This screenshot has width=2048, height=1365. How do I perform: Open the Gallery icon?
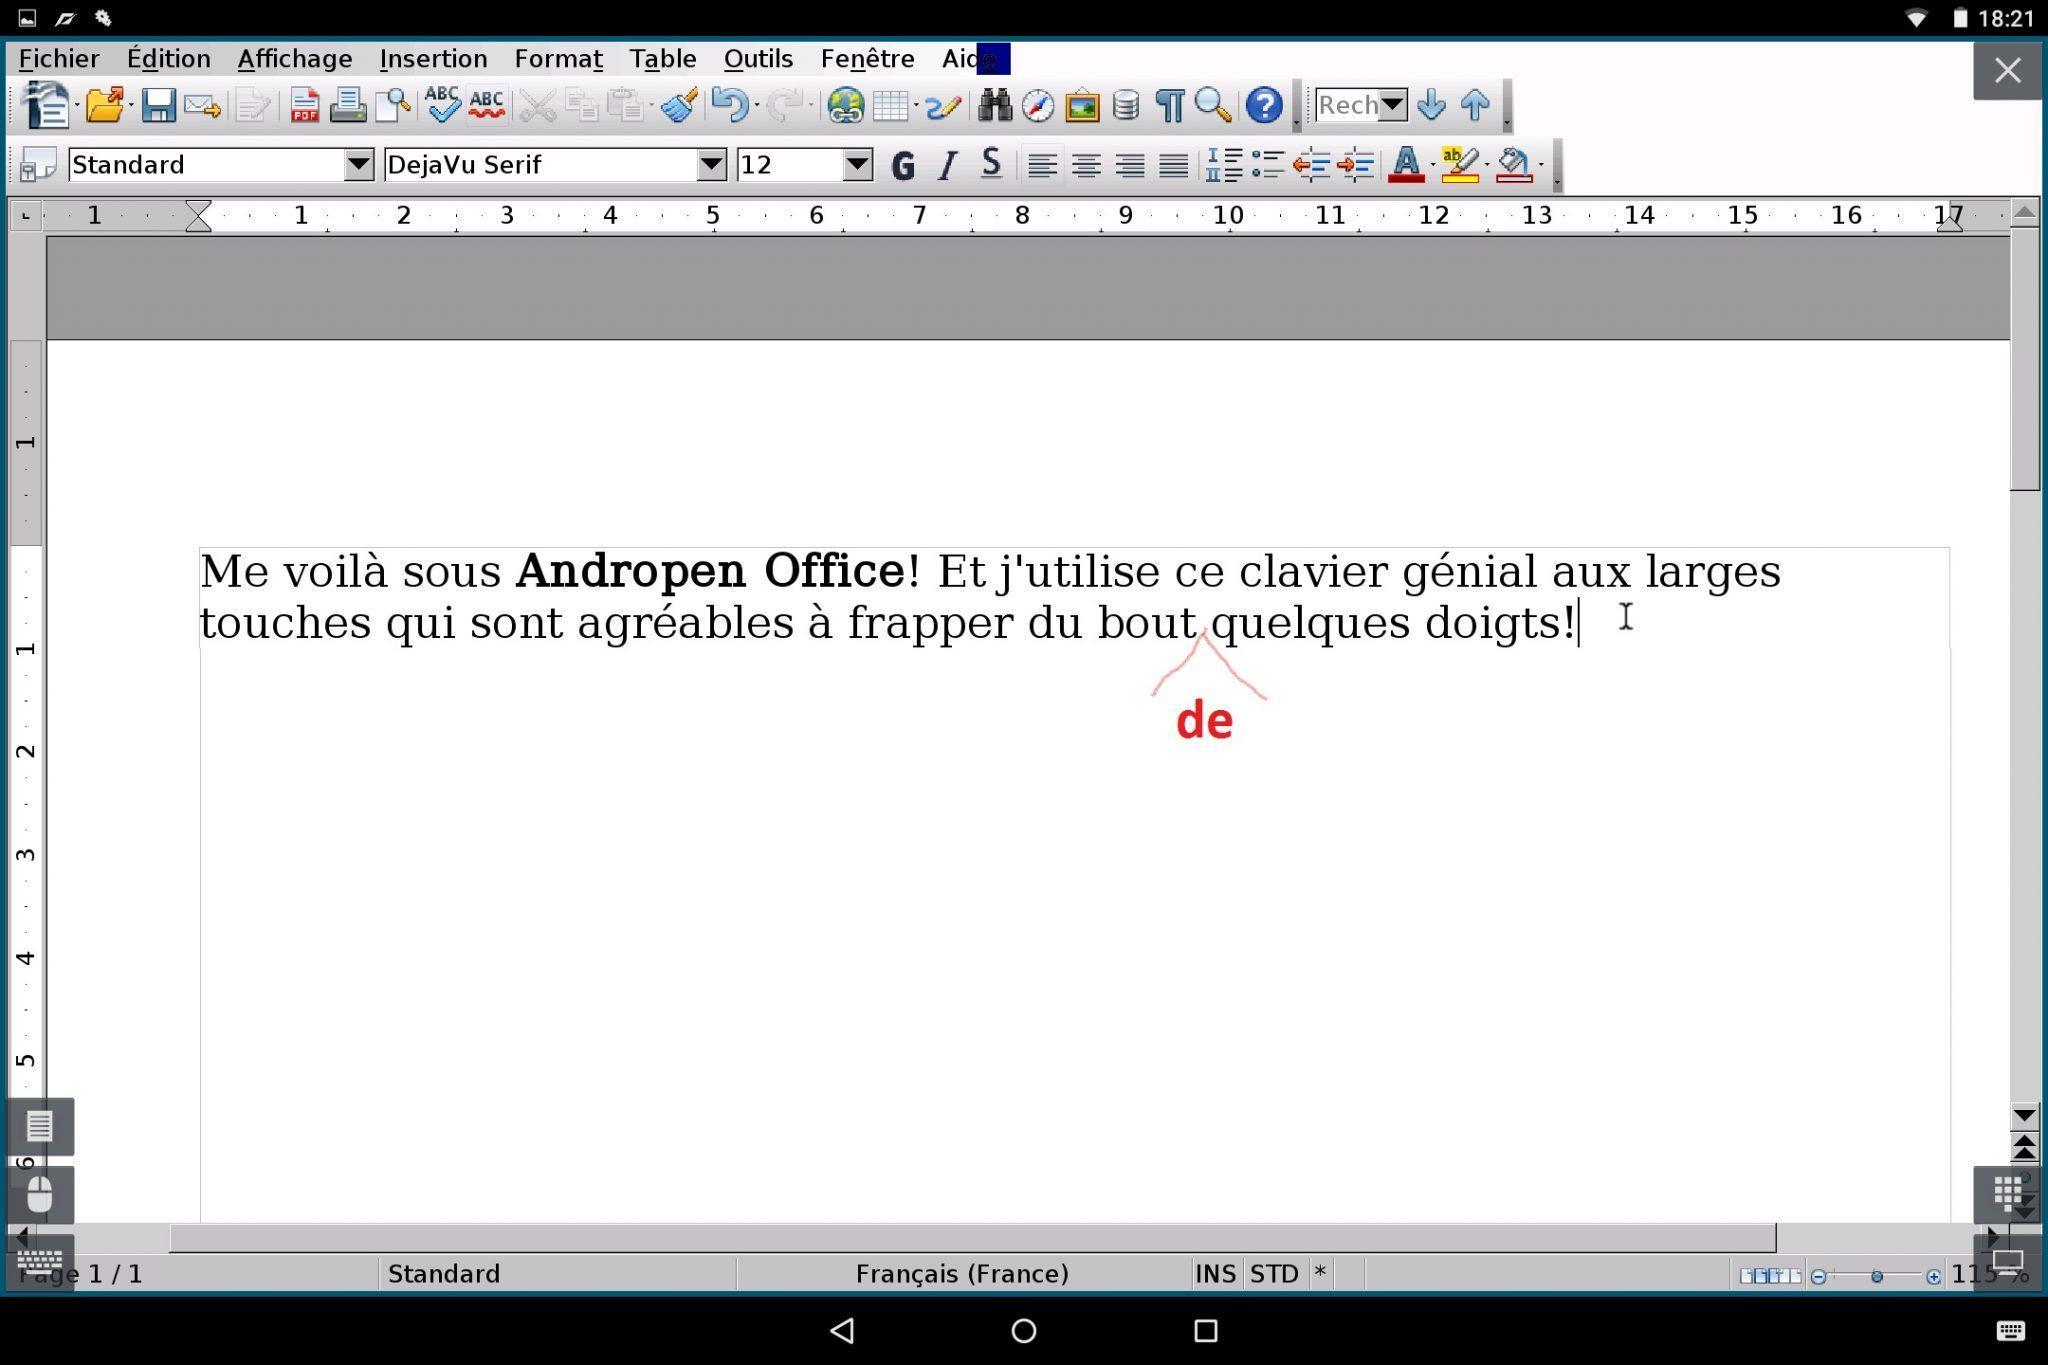[x=1082, y=105]
